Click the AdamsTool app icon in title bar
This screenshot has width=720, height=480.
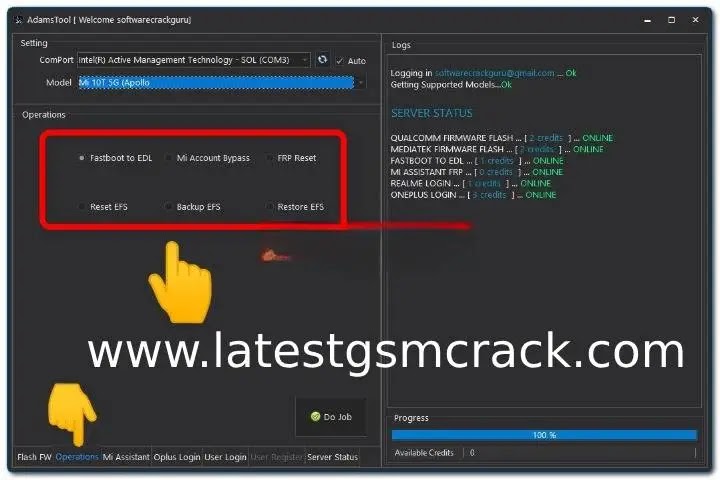[x=18, y=20]
